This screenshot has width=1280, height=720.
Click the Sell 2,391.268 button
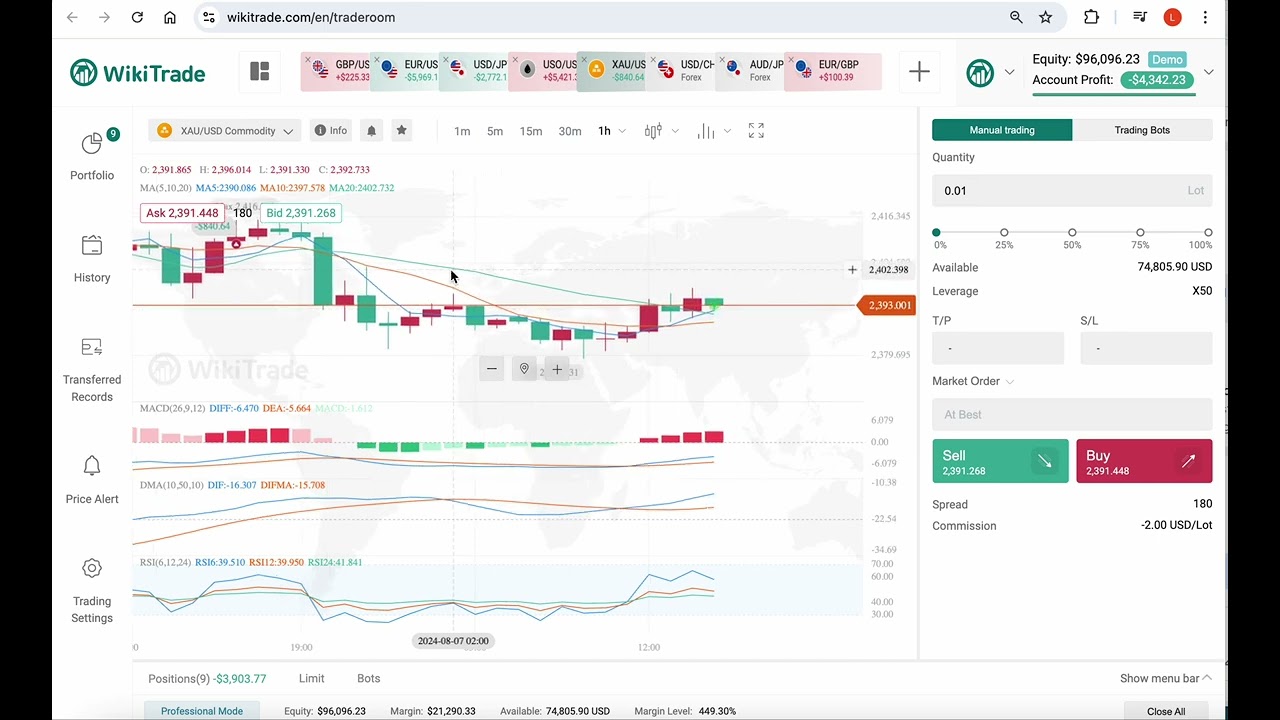1000,461
